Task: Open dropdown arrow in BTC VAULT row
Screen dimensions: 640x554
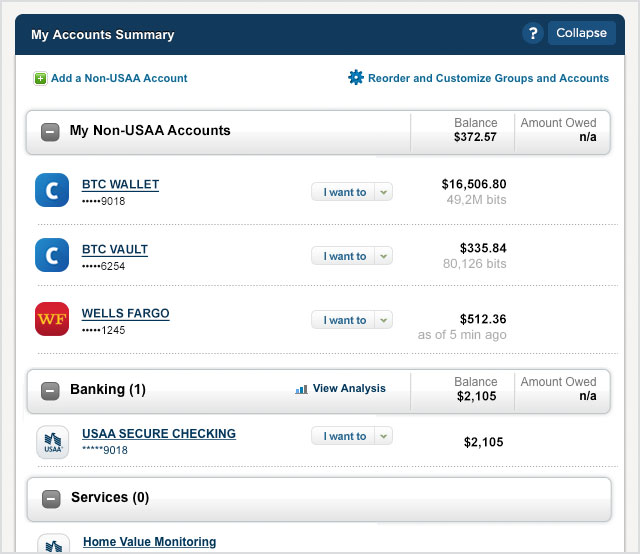Action: pyautogui.click(x=384, y=256)
